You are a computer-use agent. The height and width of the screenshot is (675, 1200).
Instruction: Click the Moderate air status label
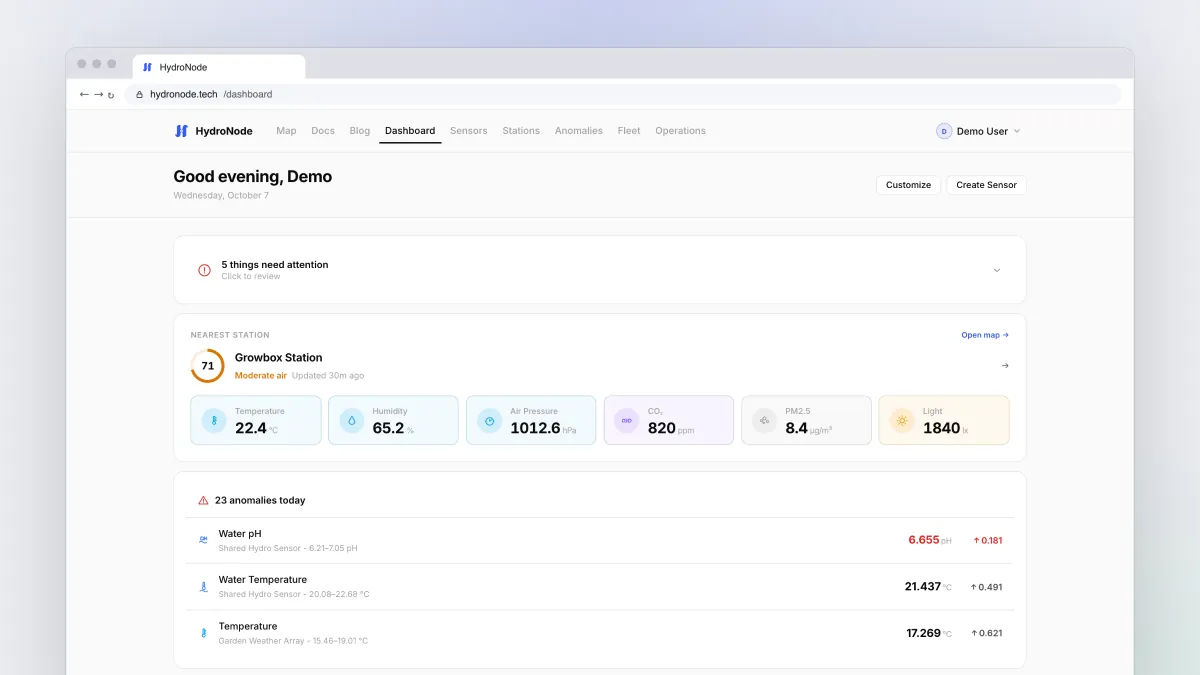[261, 376]
